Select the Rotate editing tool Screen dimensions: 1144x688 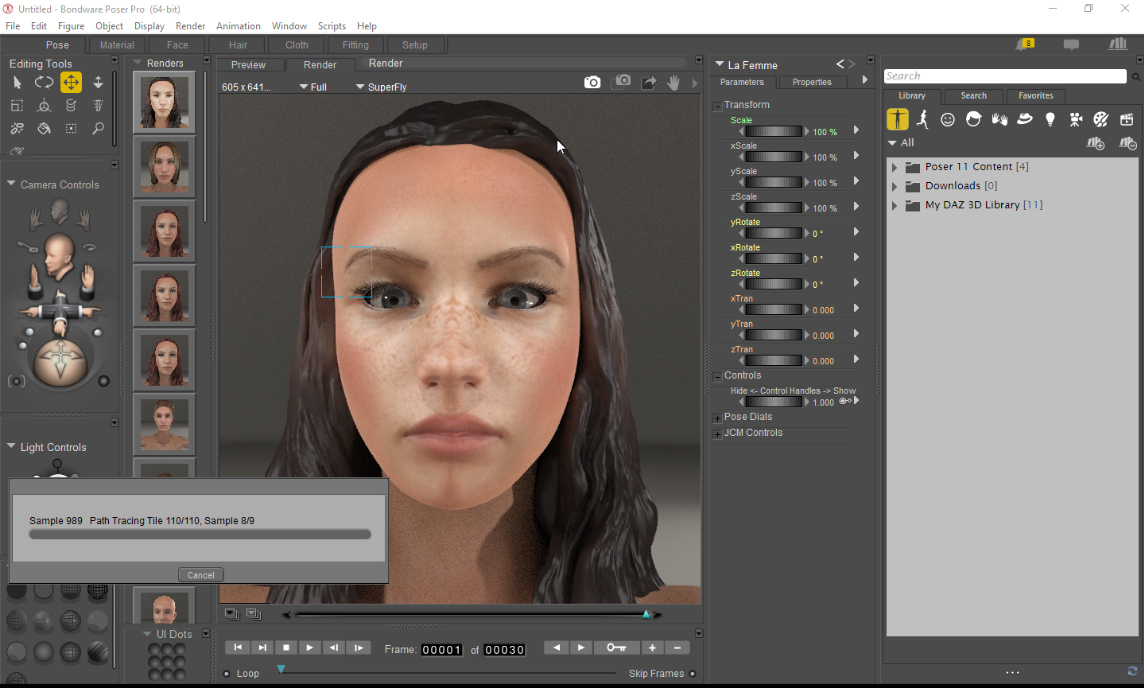coord(44,82)
